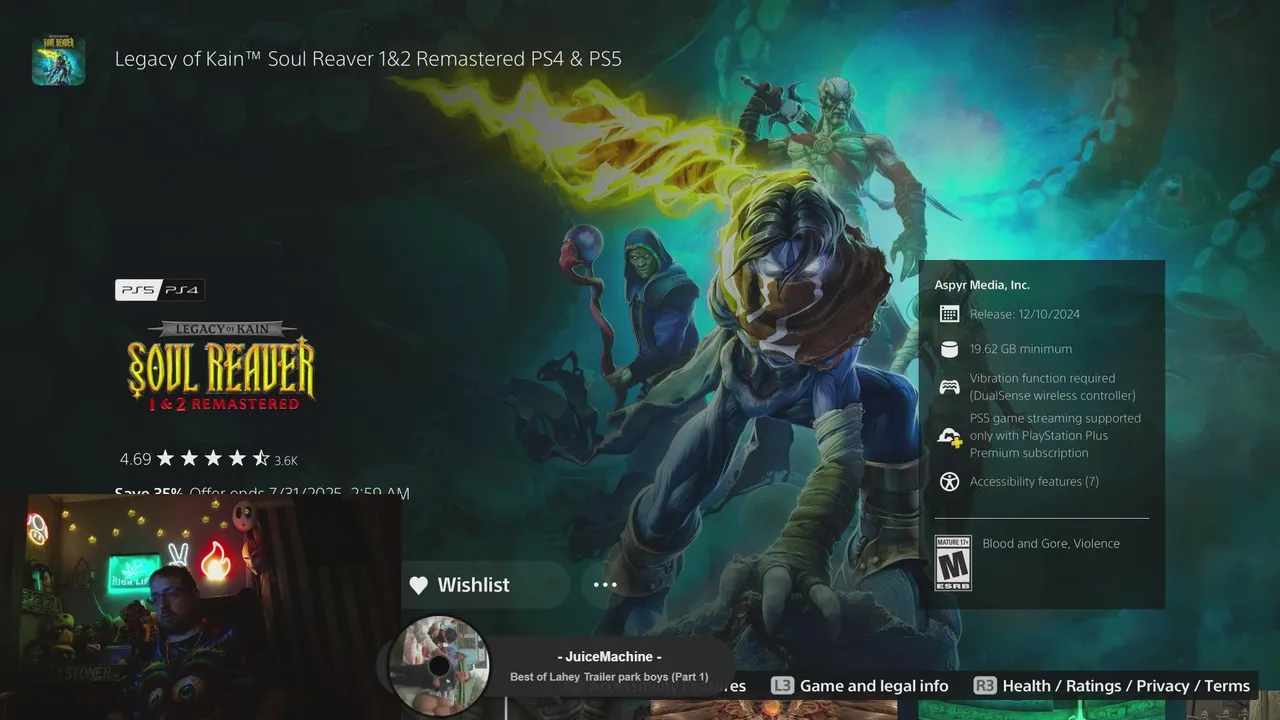Click the storage size disk icon
Screen dimensions: 1280x720
point(949,349)
